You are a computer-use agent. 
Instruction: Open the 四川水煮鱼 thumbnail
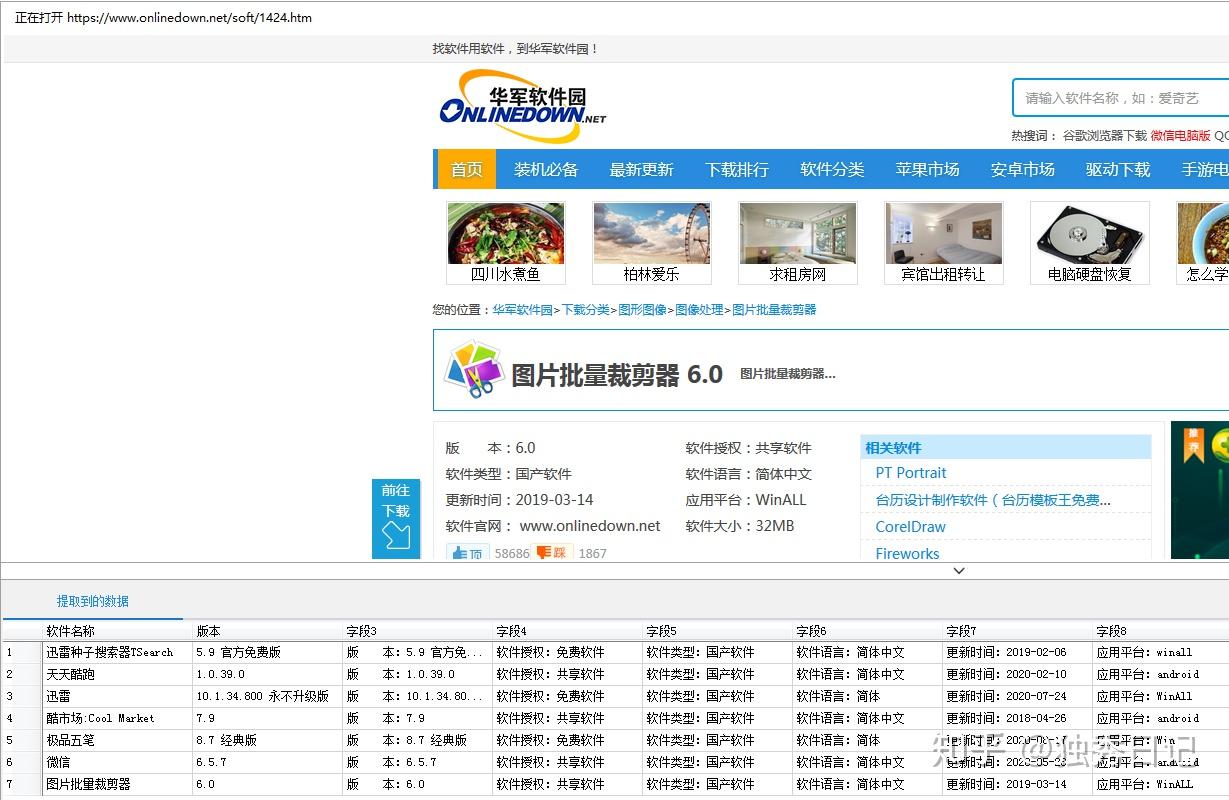click(506, 242)
